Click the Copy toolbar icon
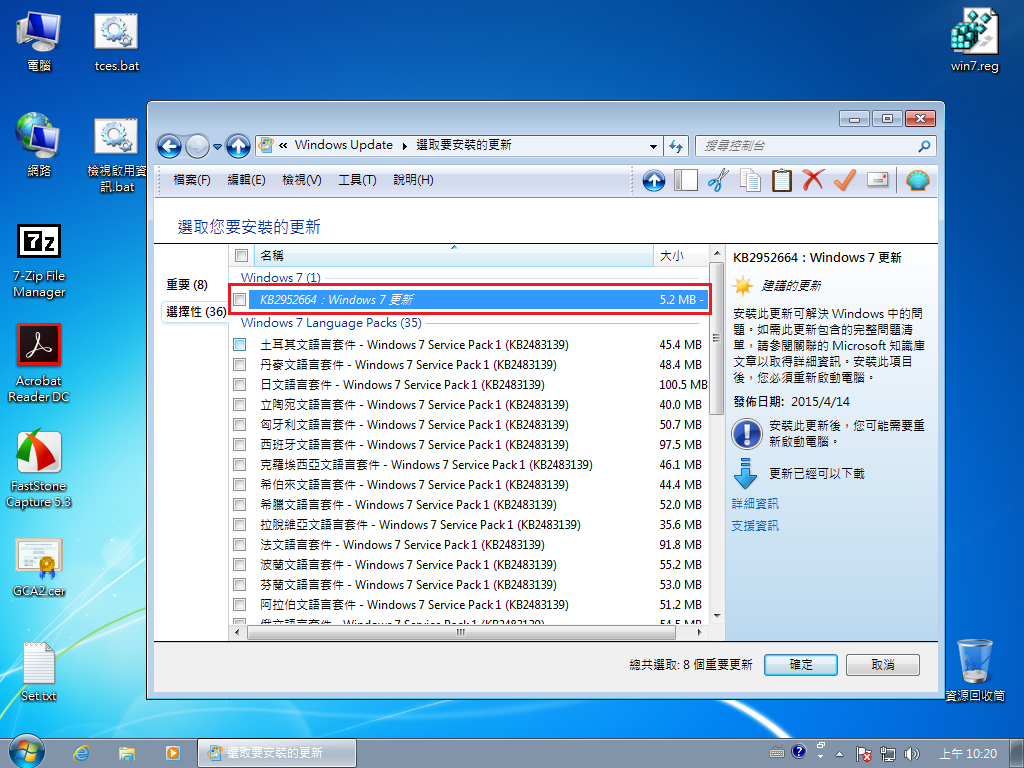 coord(750,180)
